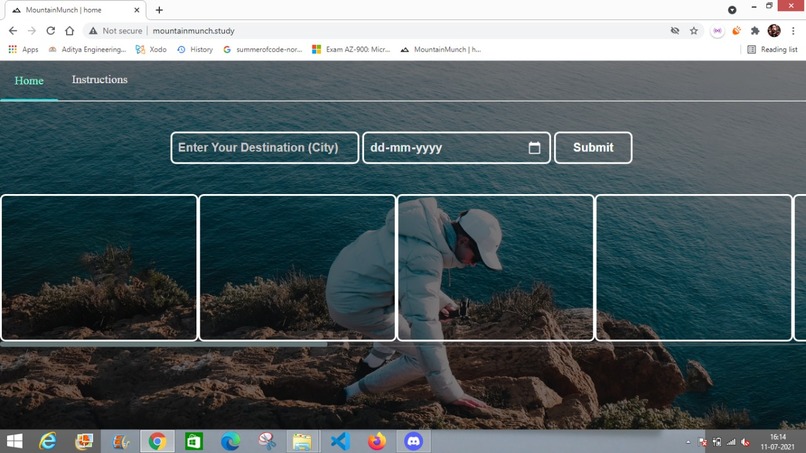The height and width of the screenshot is (453, 806).
Task: Show hidden system tray icons
Action: (x=688, y=442)
